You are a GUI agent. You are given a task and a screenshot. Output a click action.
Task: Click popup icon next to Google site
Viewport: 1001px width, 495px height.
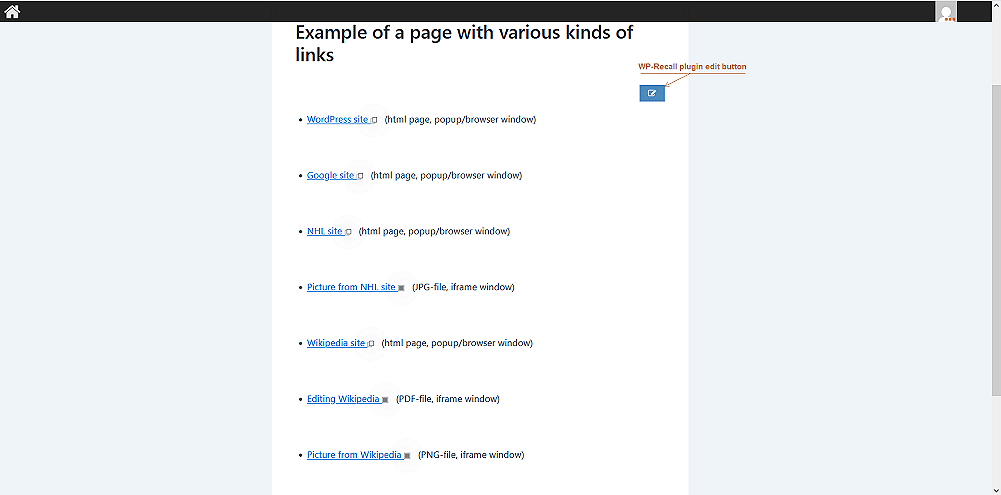pyautogui.click(x=360, y=176)
